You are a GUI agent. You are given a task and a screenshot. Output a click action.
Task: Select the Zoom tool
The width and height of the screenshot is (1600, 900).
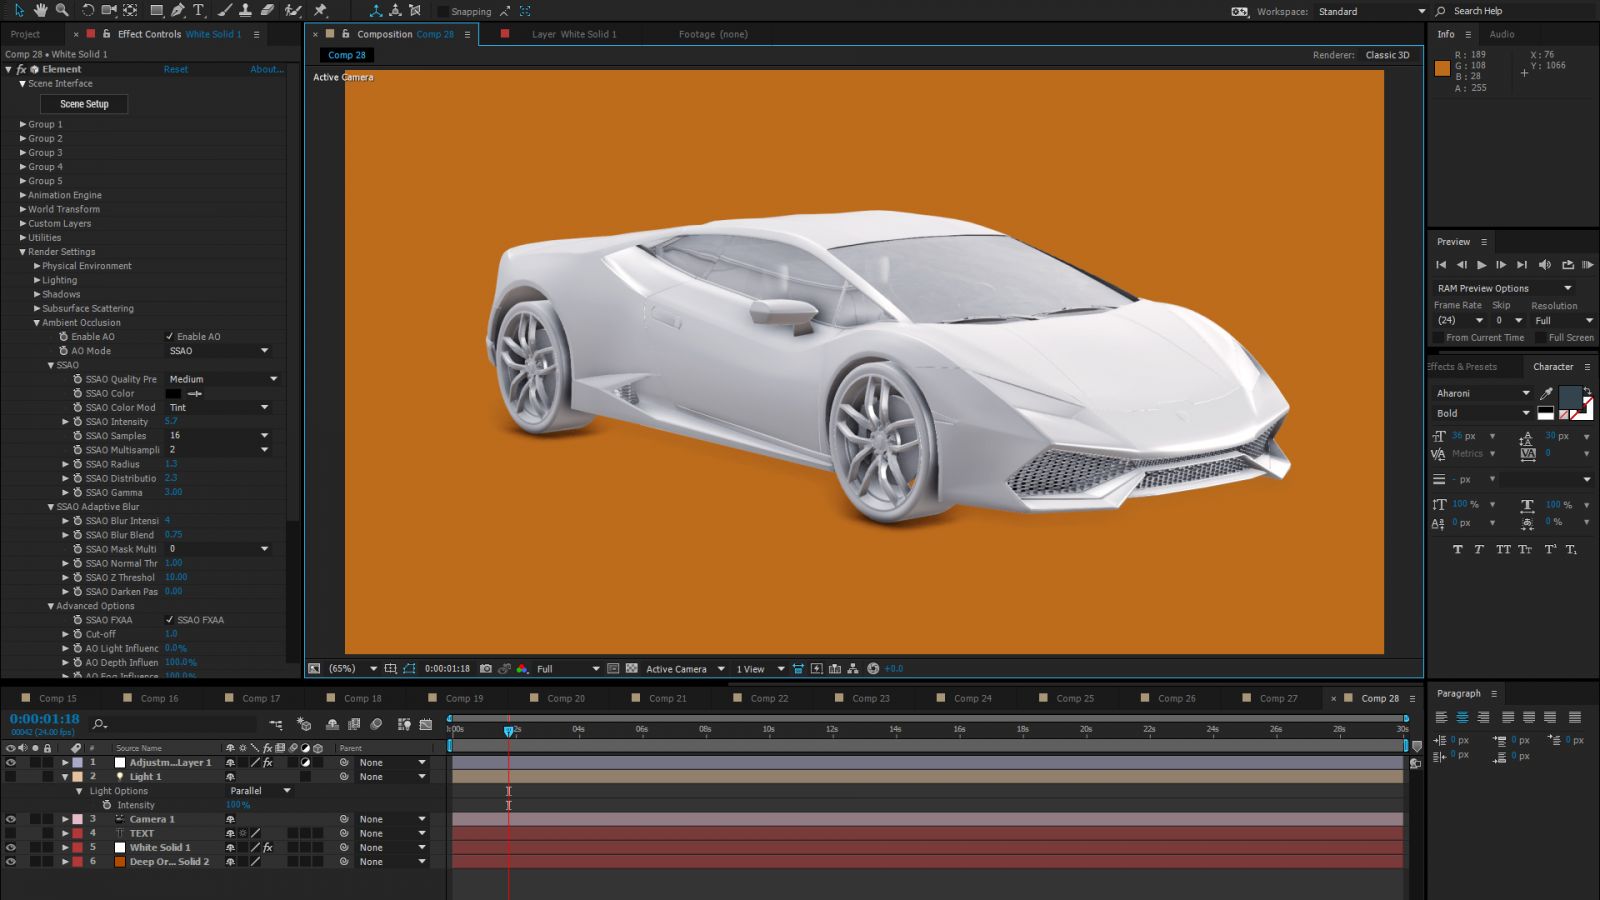click(61, 11)
